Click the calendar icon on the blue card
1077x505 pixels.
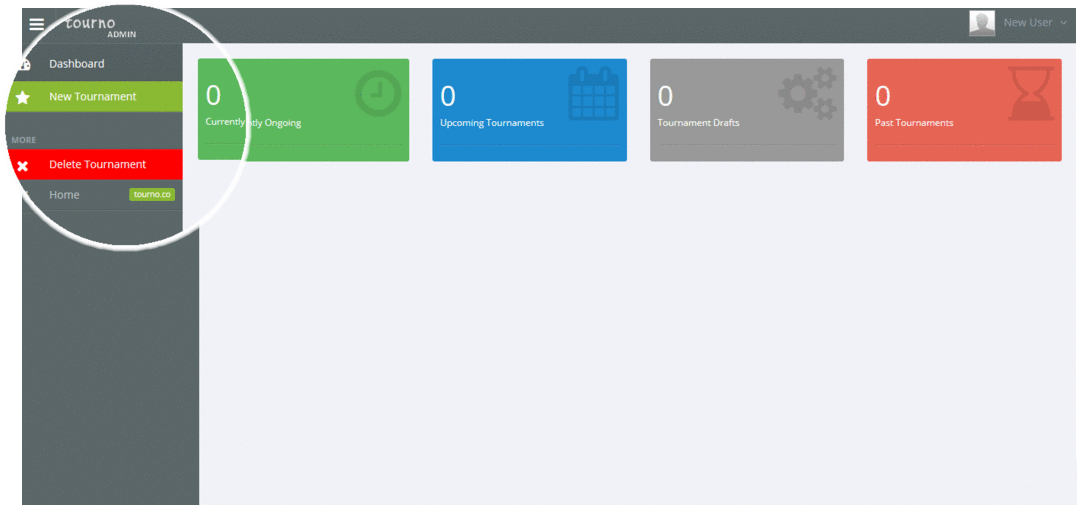pyautogui.click(x=593, y=95)
